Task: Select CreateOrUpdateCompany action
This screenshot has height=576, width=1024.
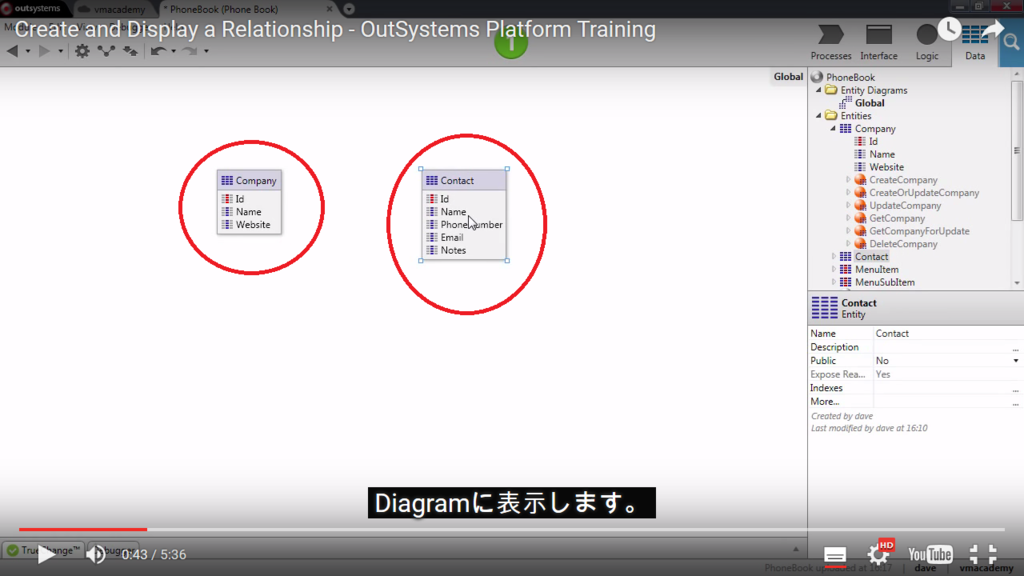Action: click(923, 193)
